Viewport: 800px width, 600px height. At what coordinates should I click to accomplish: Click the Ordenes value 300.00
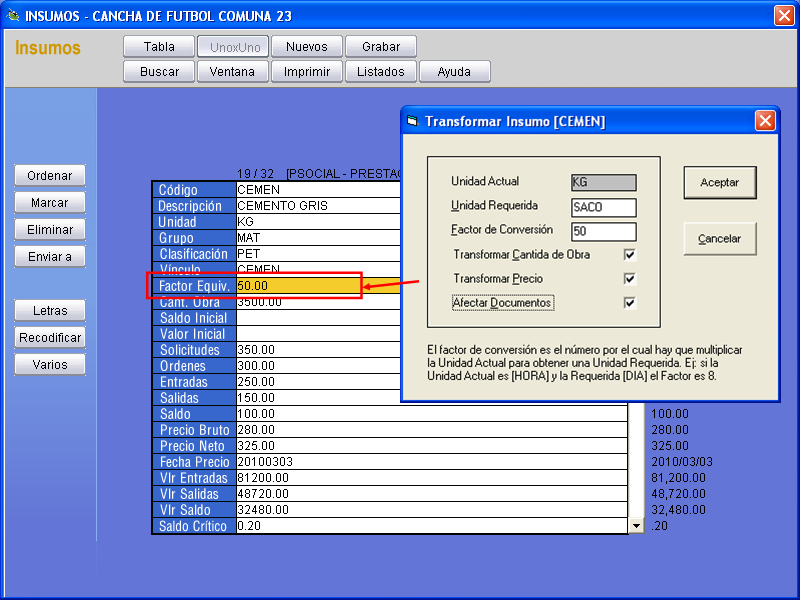(256, 366)
